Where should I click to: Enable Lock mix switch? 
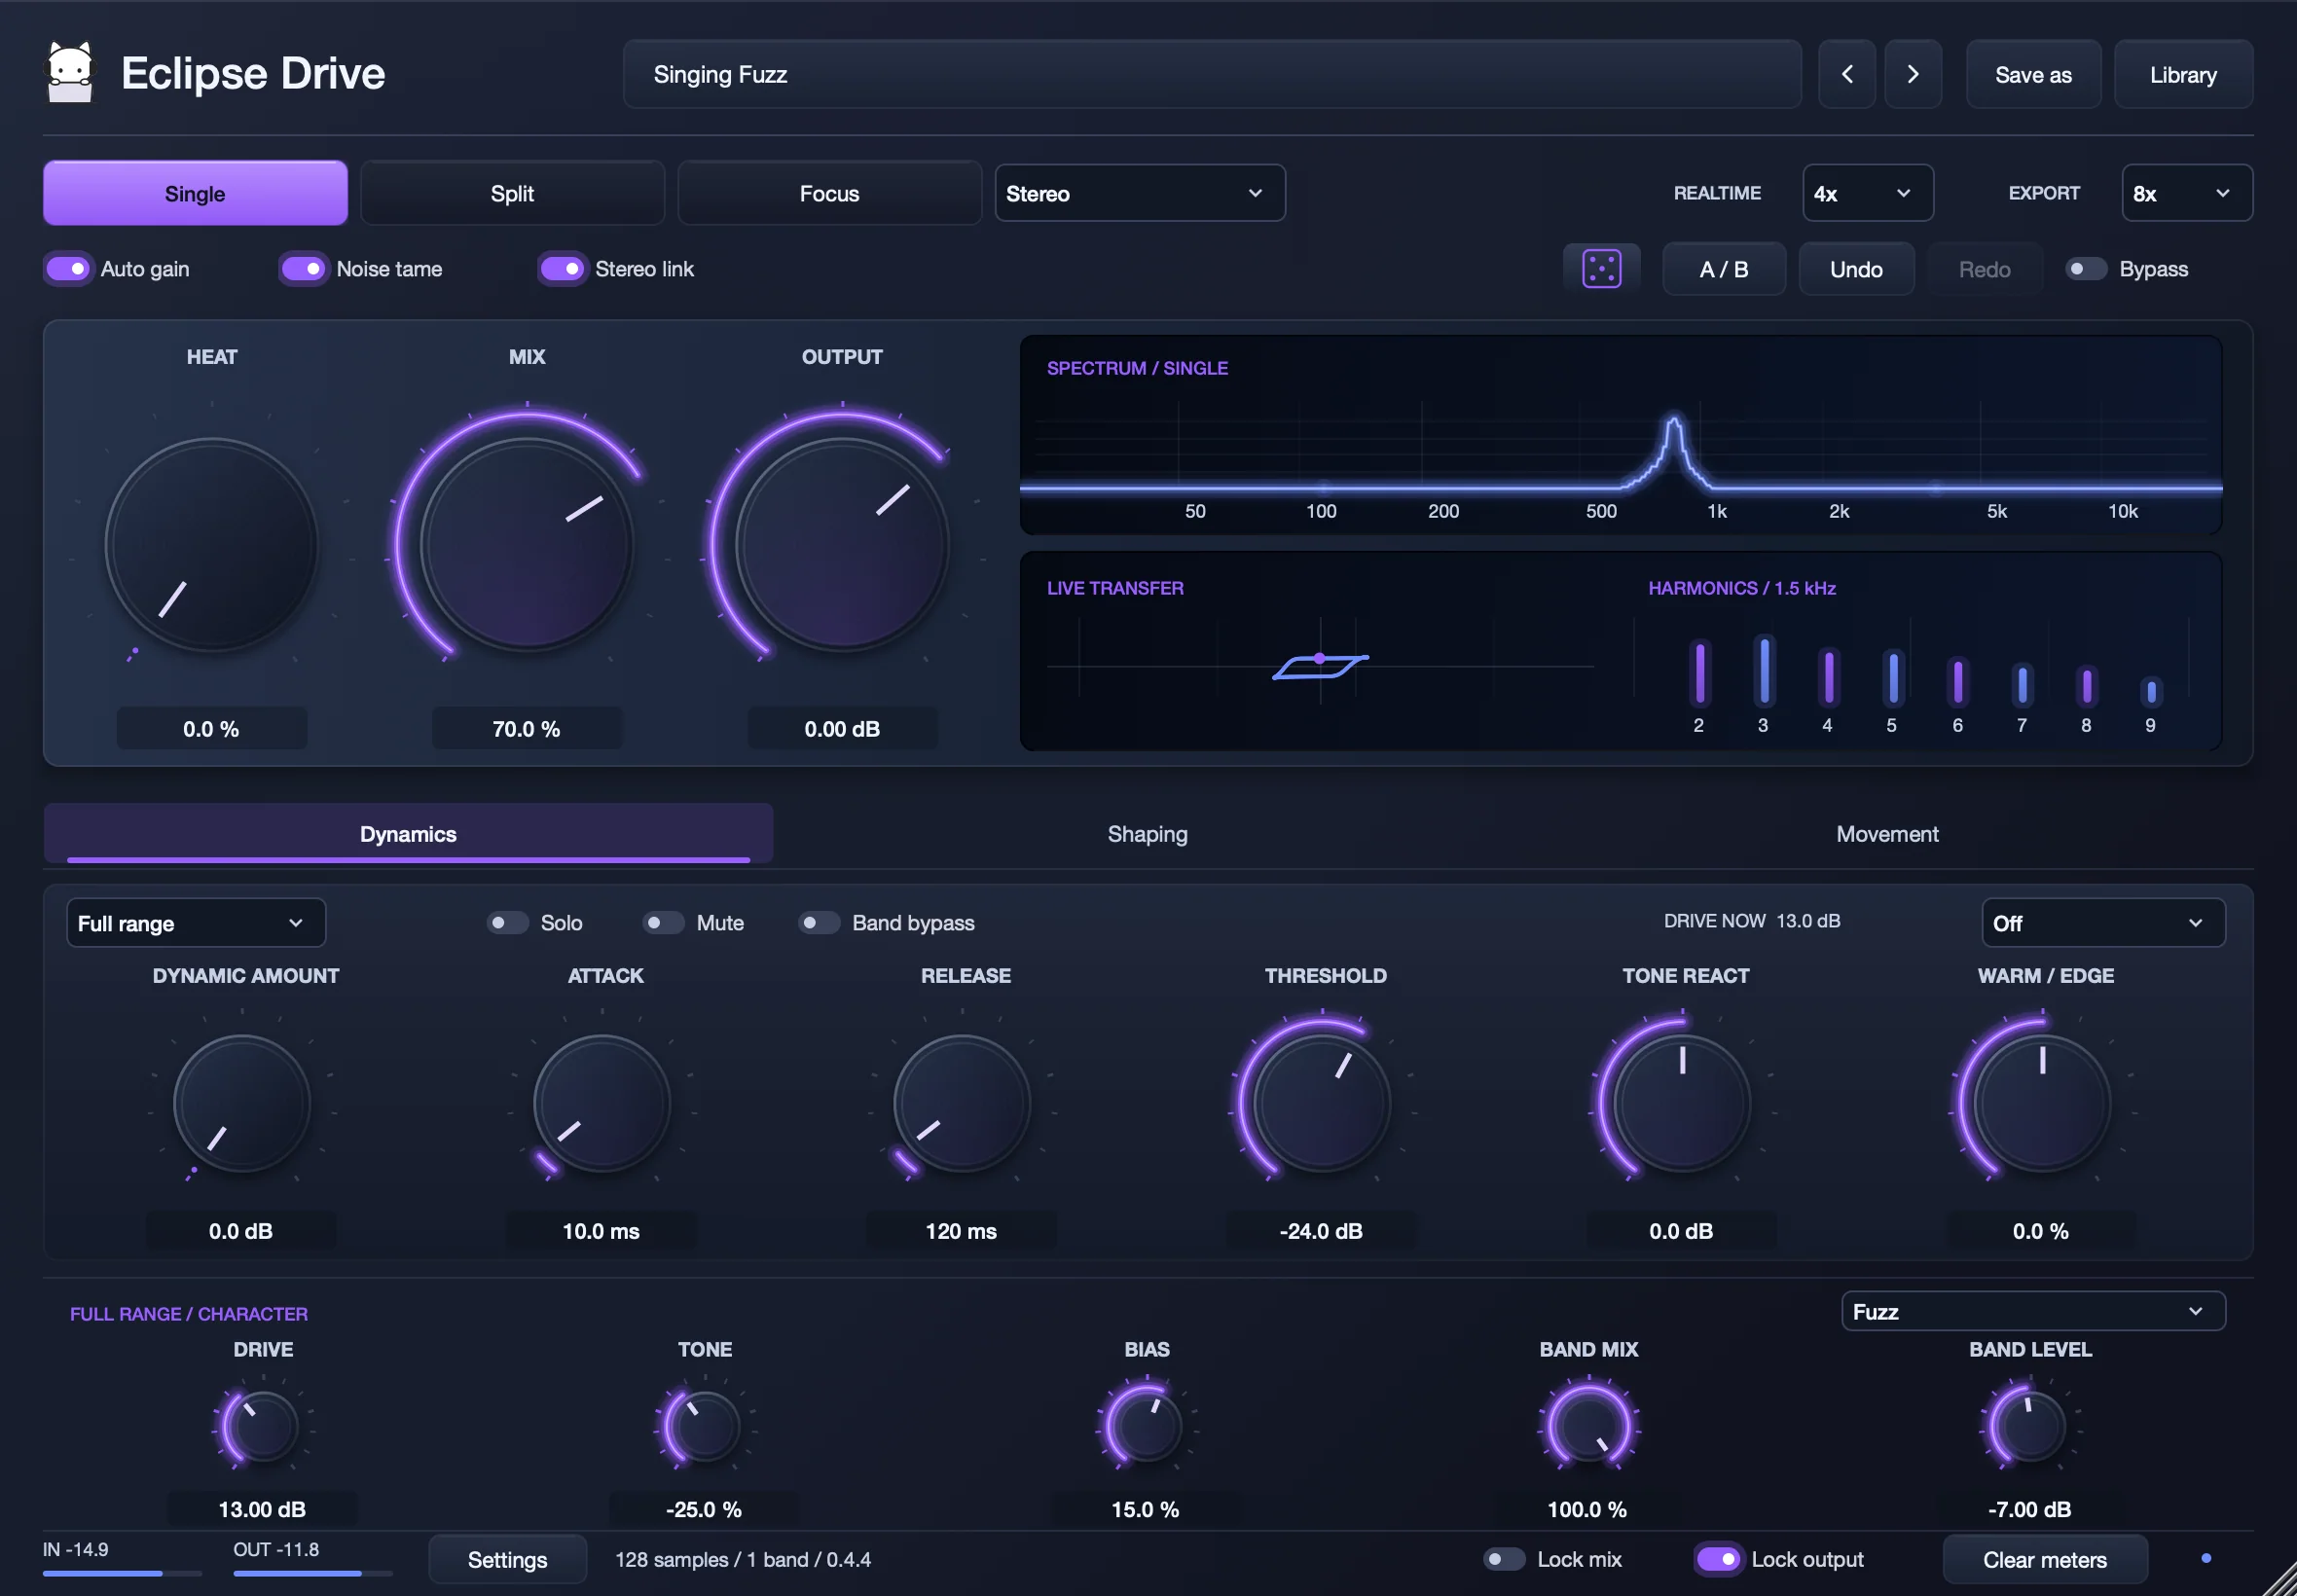coord(1504,1559)
